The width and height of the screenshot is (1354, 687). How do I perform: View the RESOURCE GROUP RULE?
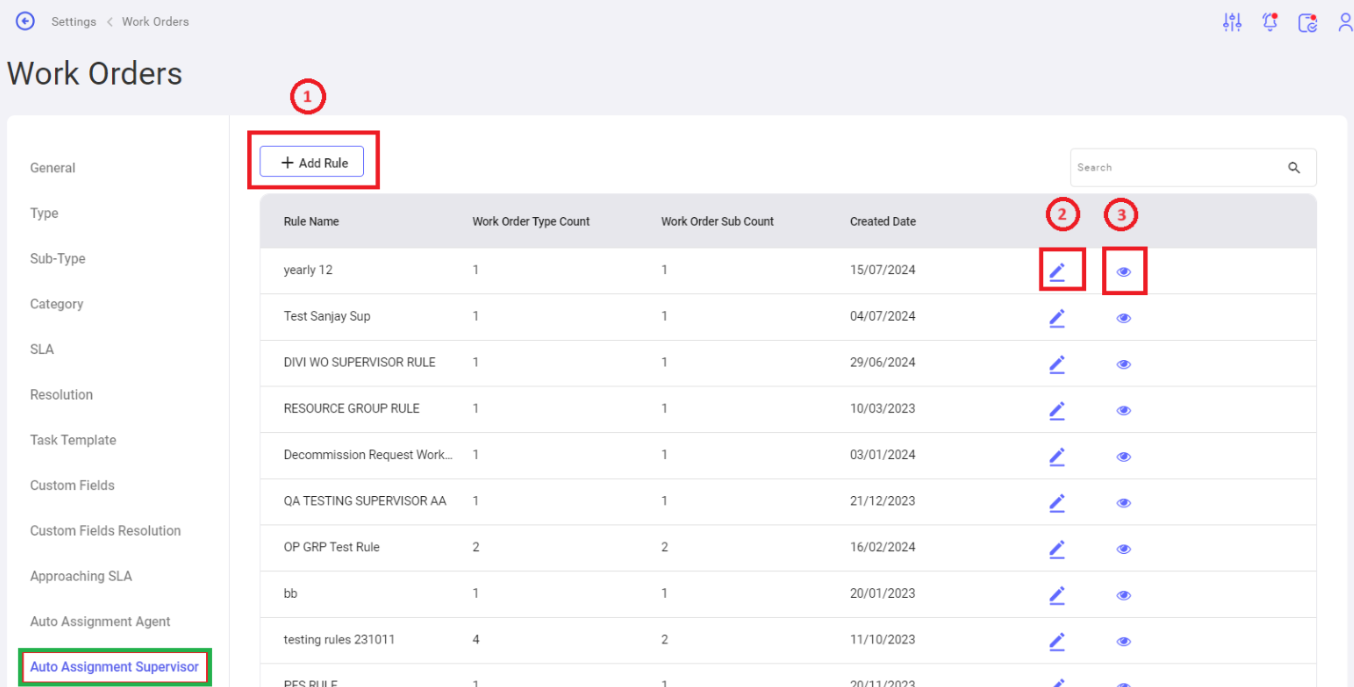point(1124,410)
